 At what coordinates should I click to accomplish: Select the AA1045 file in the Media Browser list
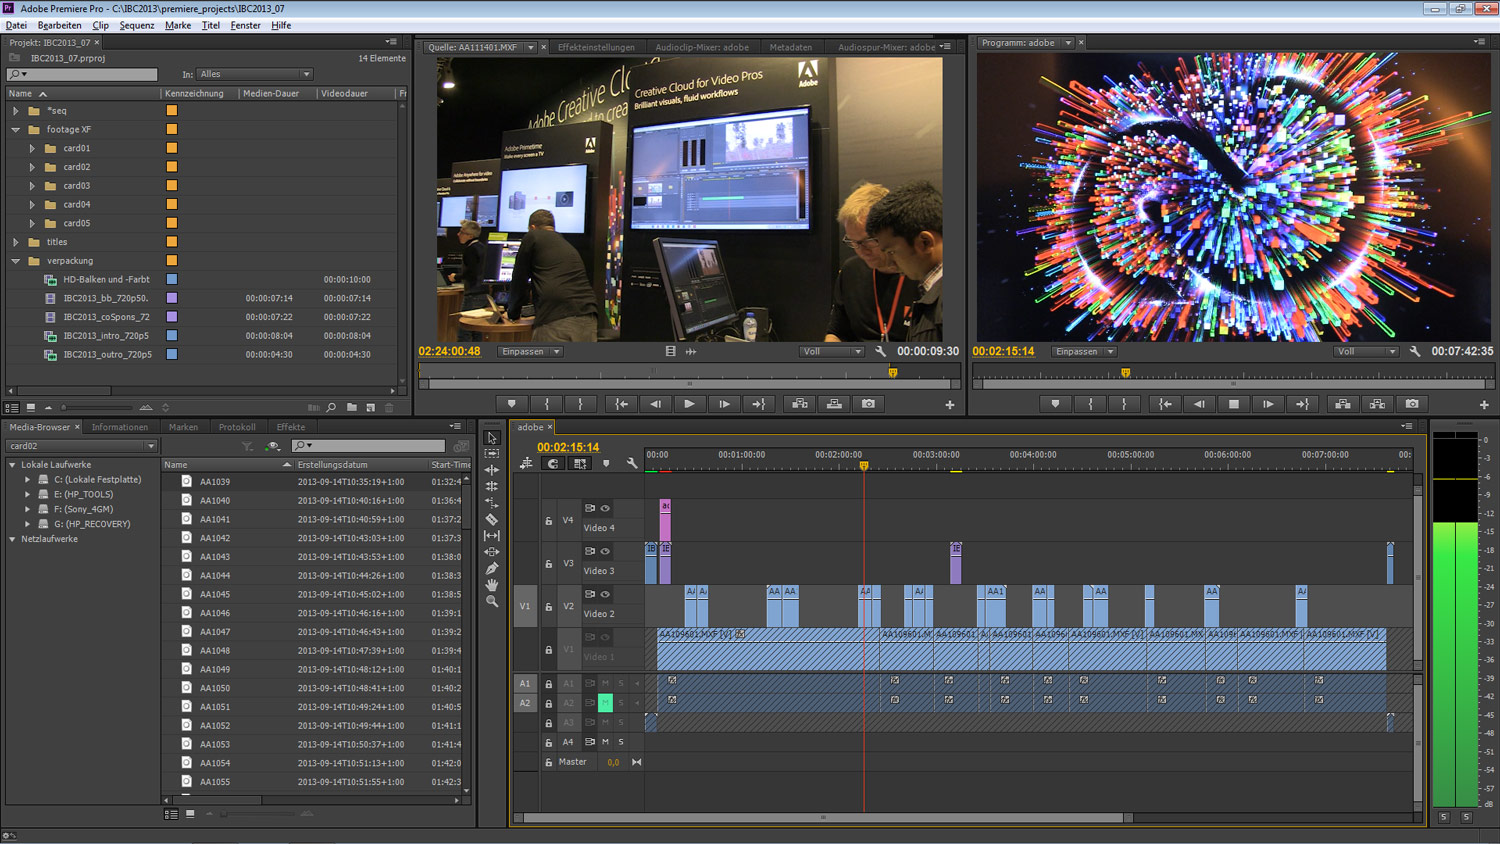coord(215,594)
